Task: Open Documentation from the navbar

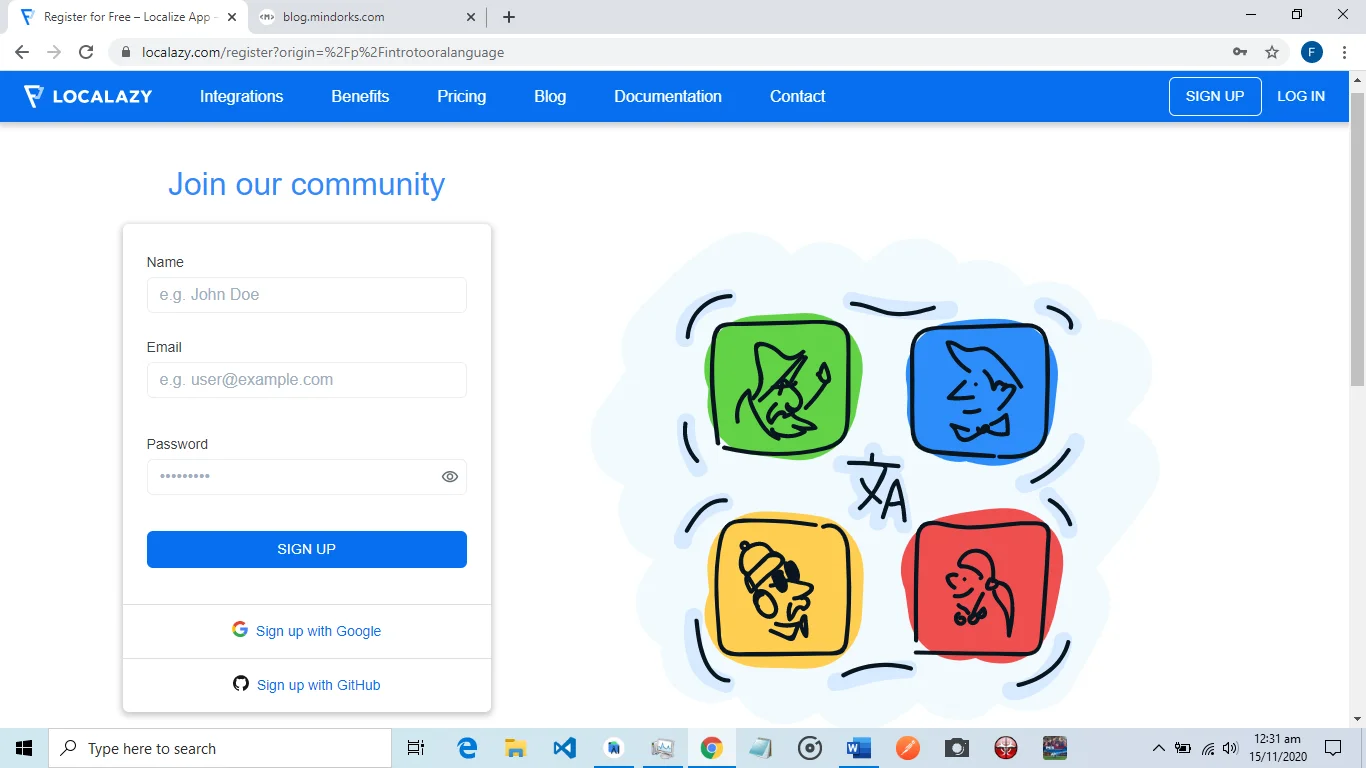Action: (x=668, y=96)
